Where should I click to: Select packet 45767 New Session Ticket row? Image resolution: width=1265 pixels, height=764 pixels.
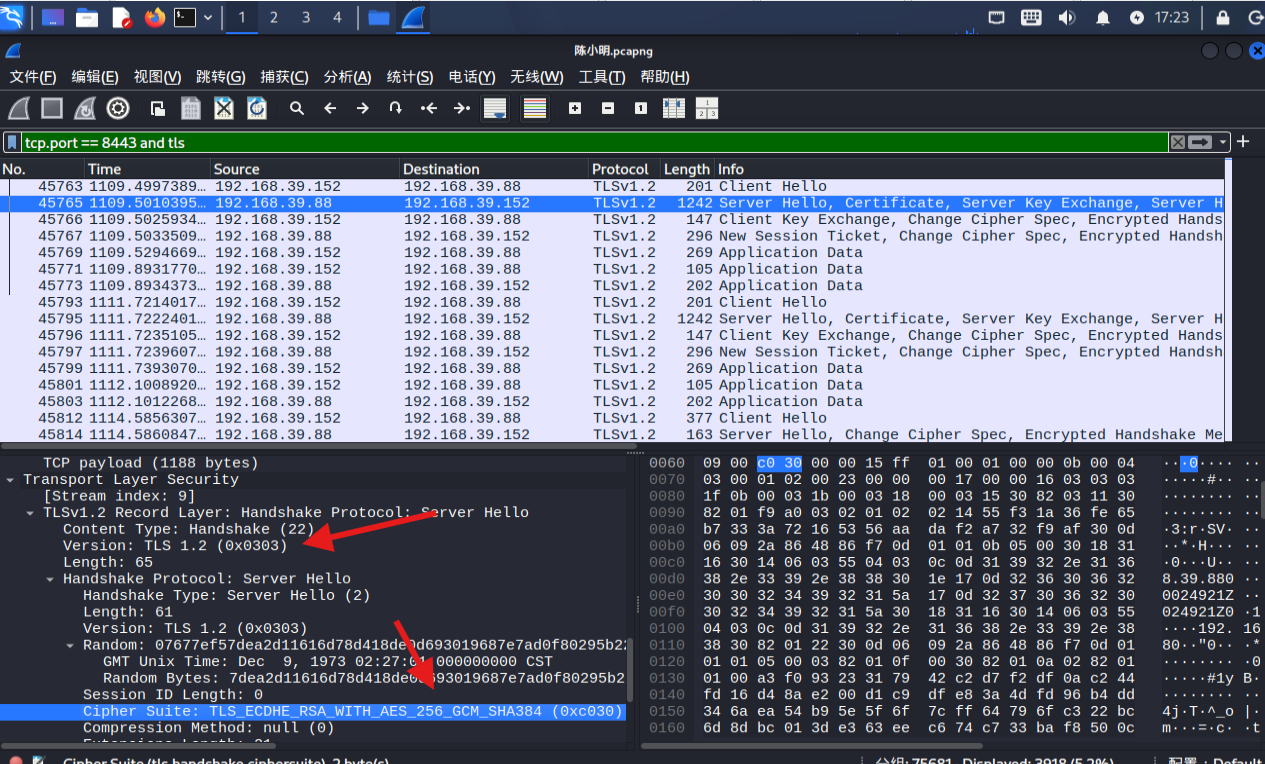click(x=612, y=236)
